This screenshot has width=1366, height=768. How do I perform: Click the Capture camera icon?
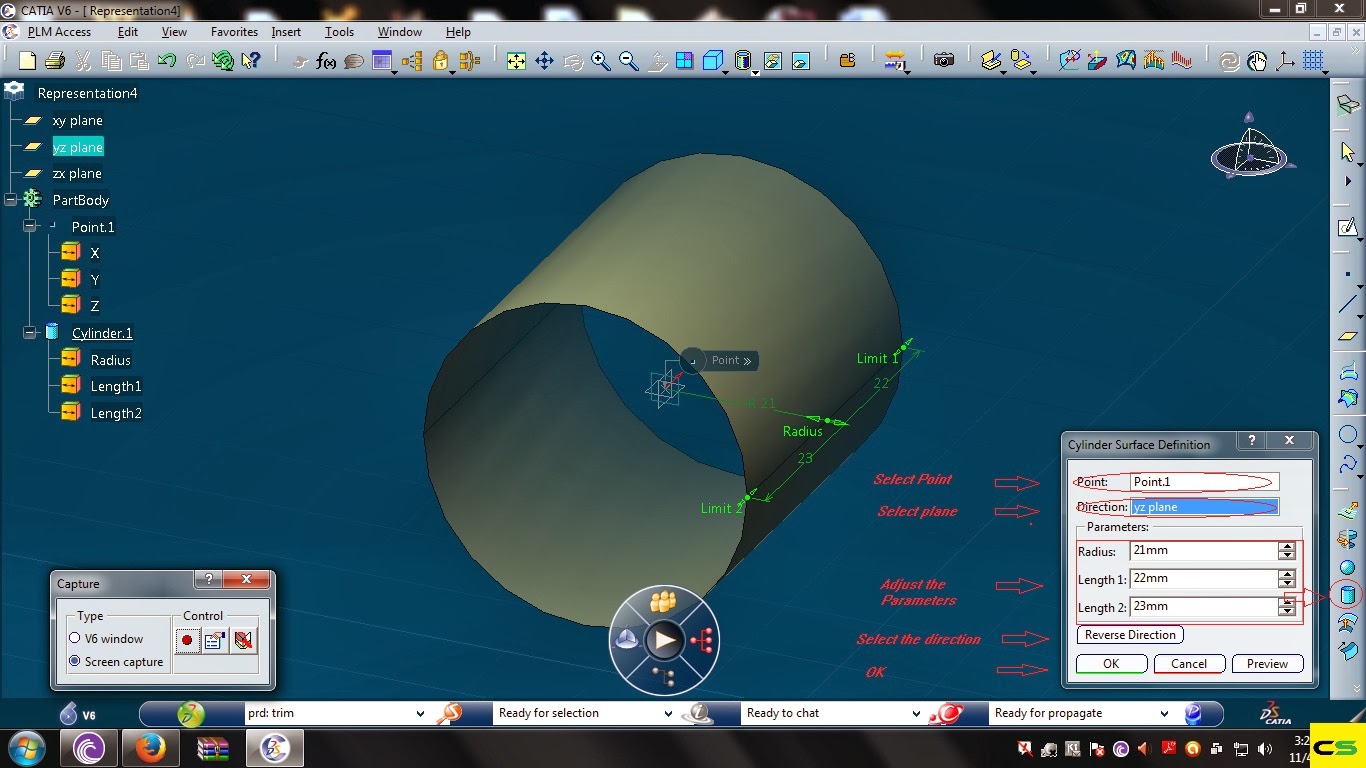[x=943, y=61]
